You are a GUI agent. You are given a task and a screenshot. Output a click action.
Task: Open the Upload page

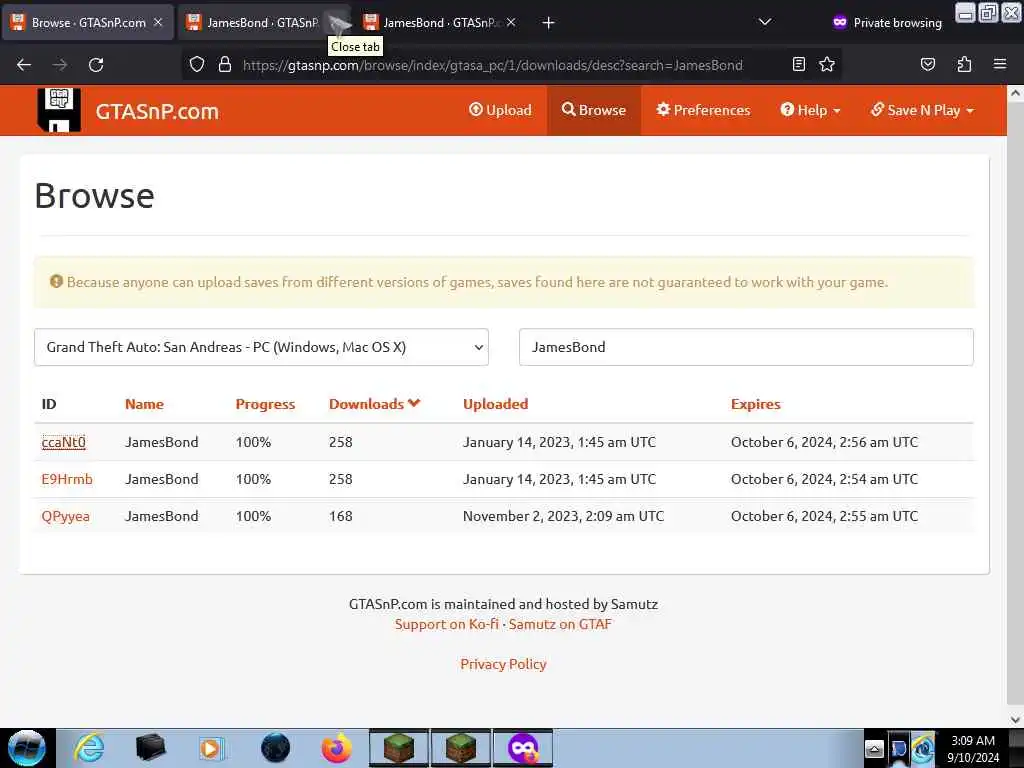click(500, 110)
